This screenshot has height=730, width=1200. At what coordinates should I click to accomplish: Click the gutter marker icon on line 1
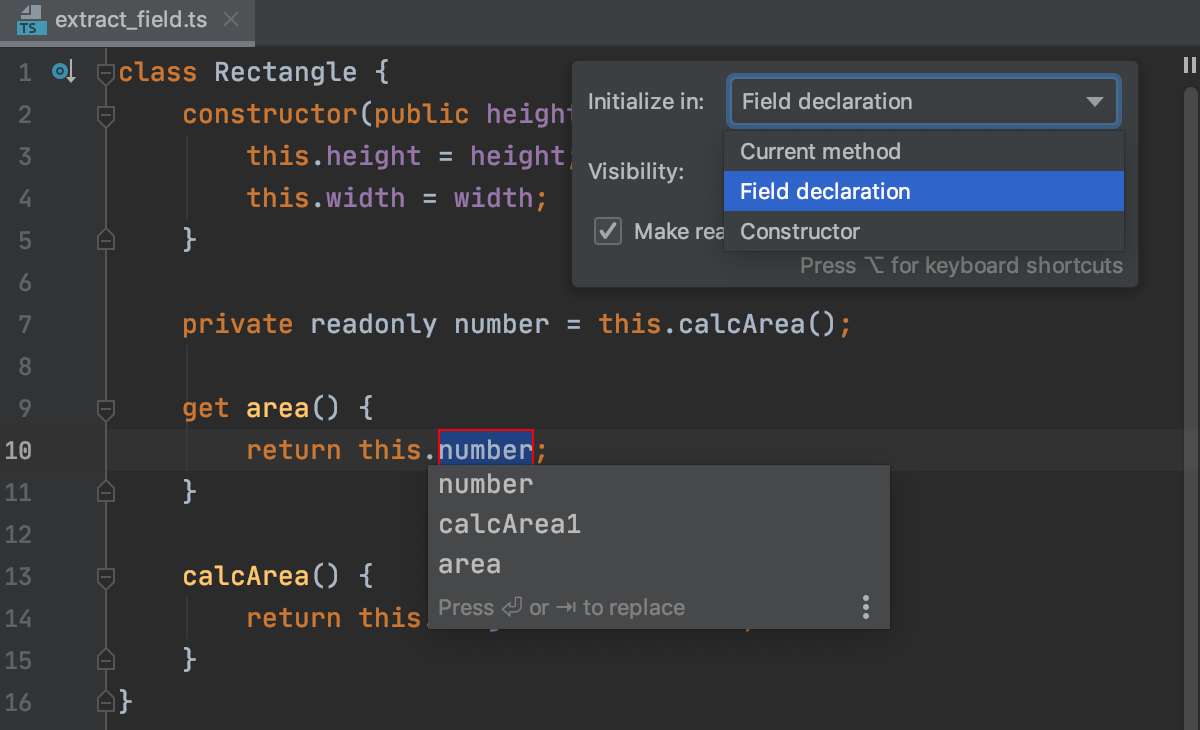64,72
